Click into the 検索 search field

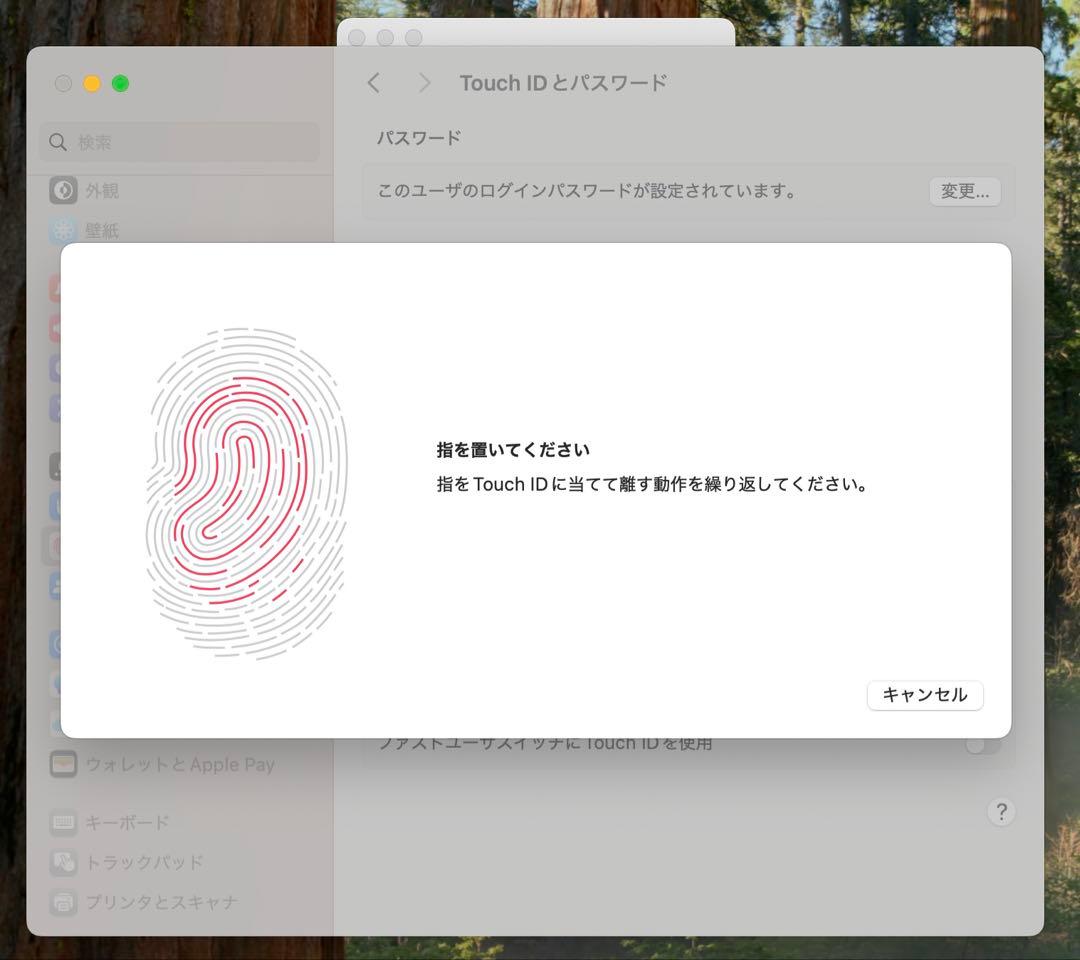coord(190,142)
